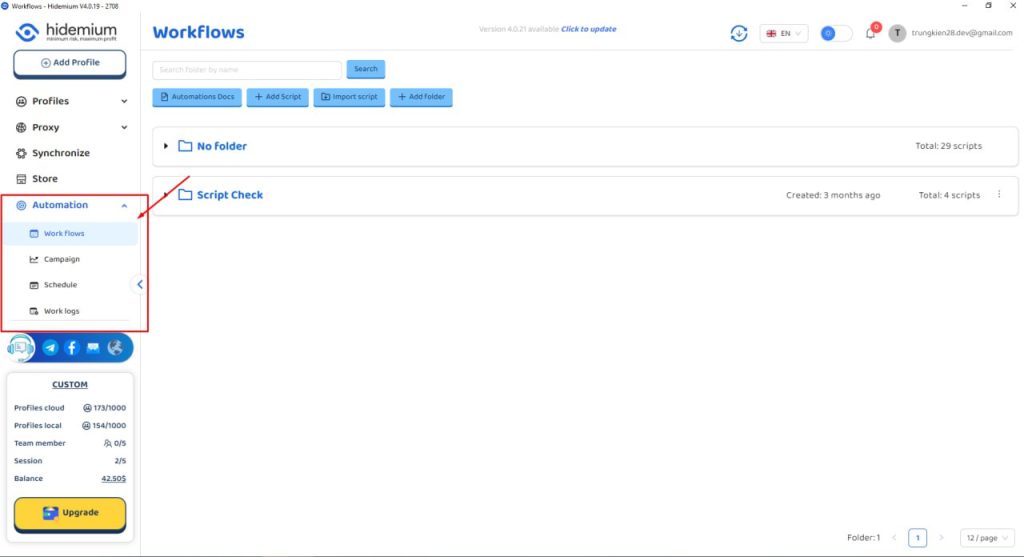Click the Add Profile button
Image resolution: width=1024 pixels, height=557 pixels.
point(70,63)
